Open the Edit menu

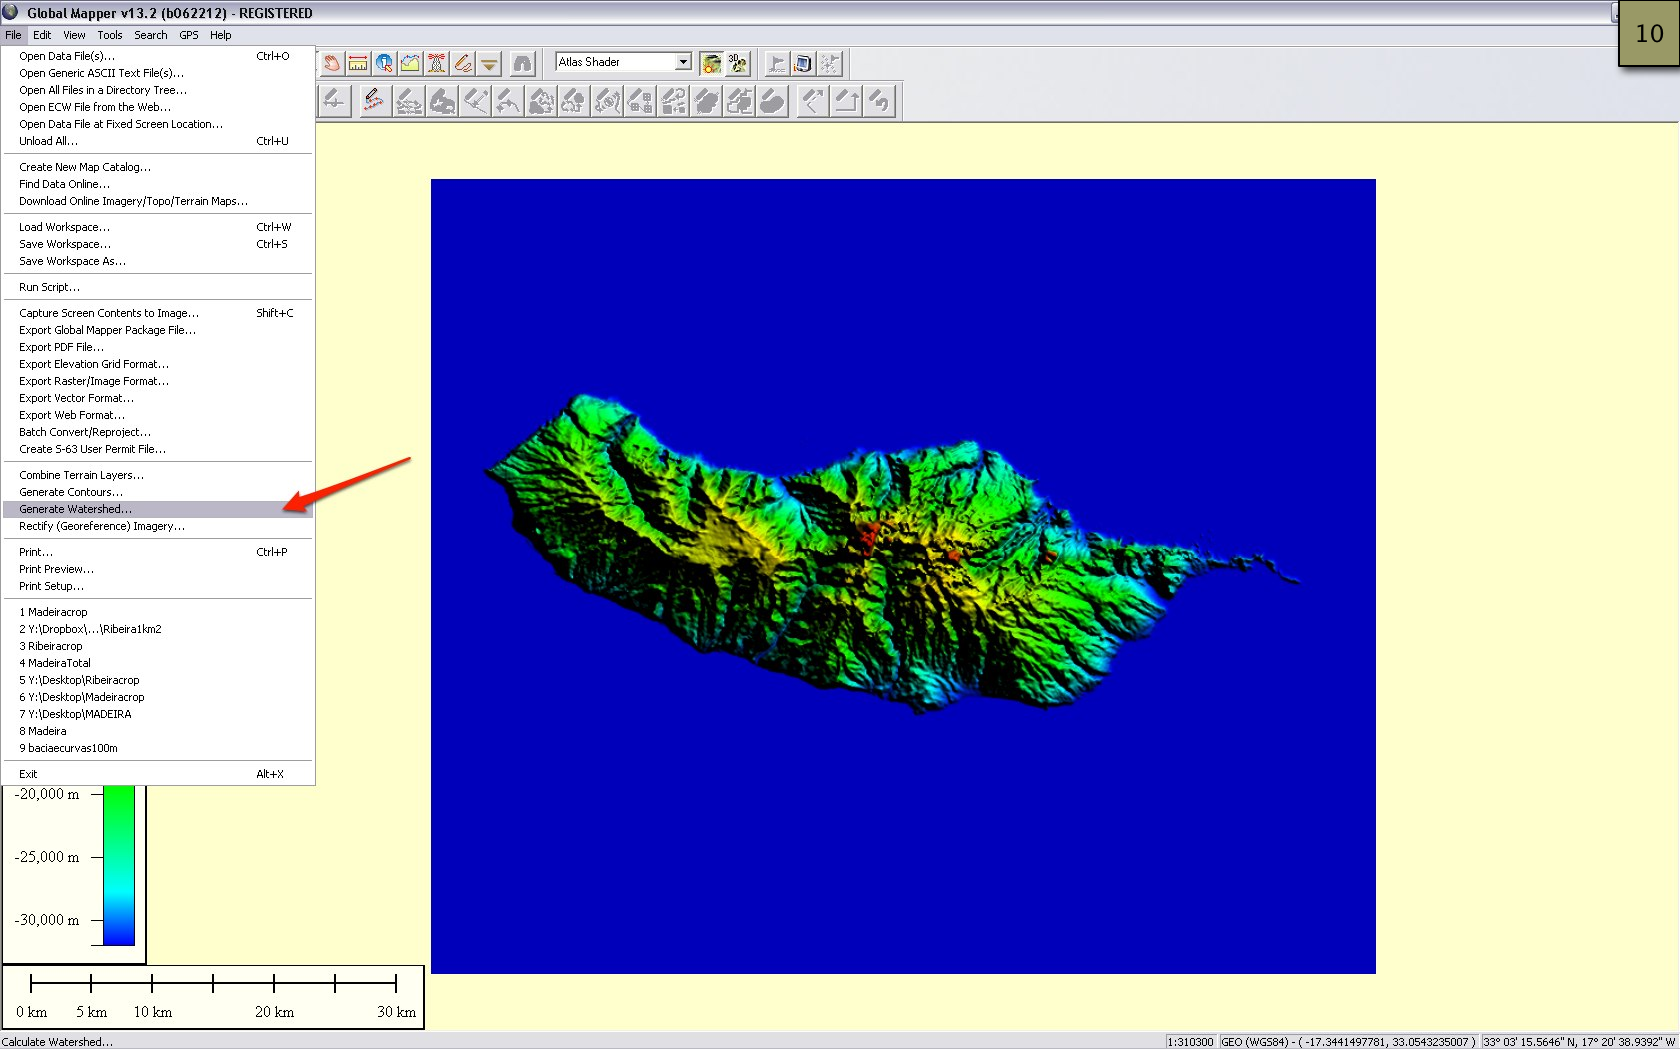[42, 35]
